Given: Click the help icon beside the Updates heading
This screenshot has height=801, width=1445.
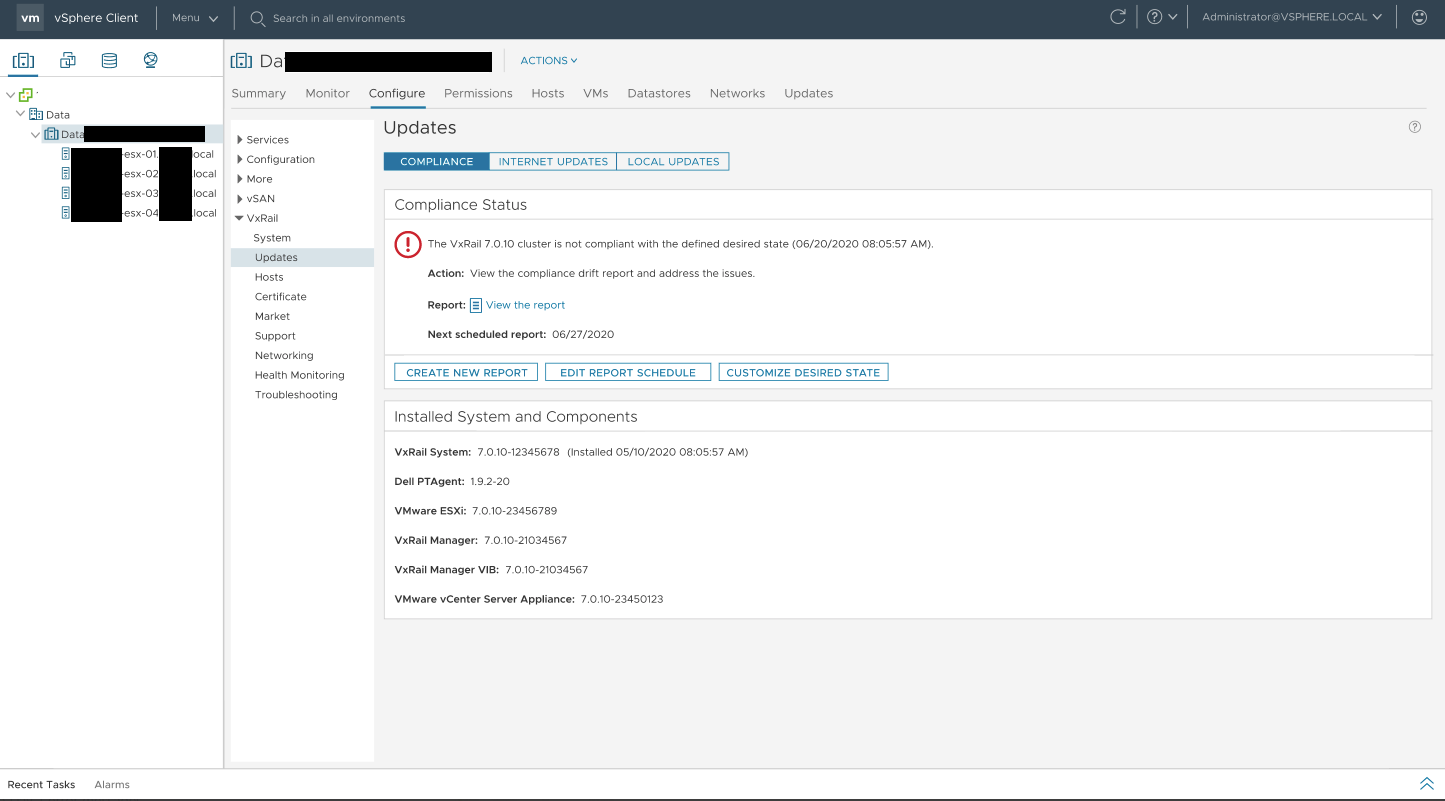Looking at the screenshot, I should [x=1414, y=127].
